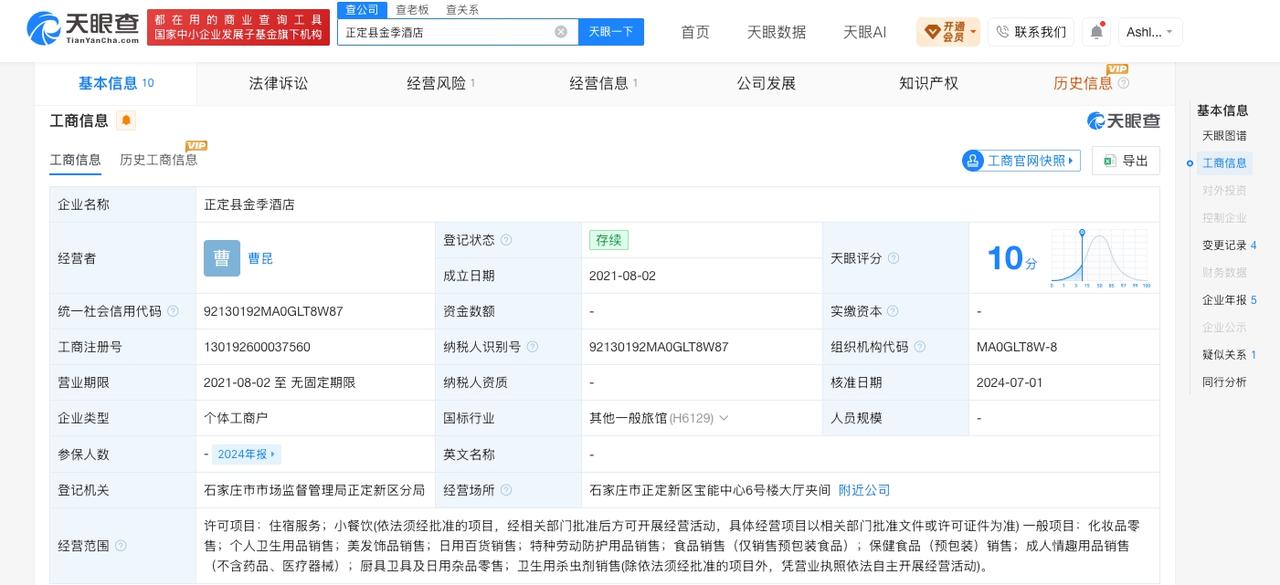Switch to the 工商信息 sub-tab

point(75,160)
